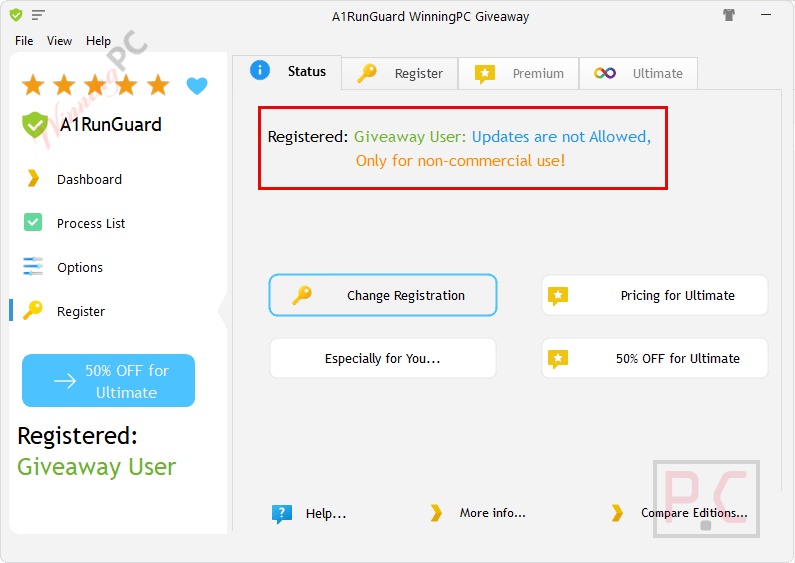Minimize the A1RunGuard window
Viewport: 795px width, 563px height.
click(766, 15)
